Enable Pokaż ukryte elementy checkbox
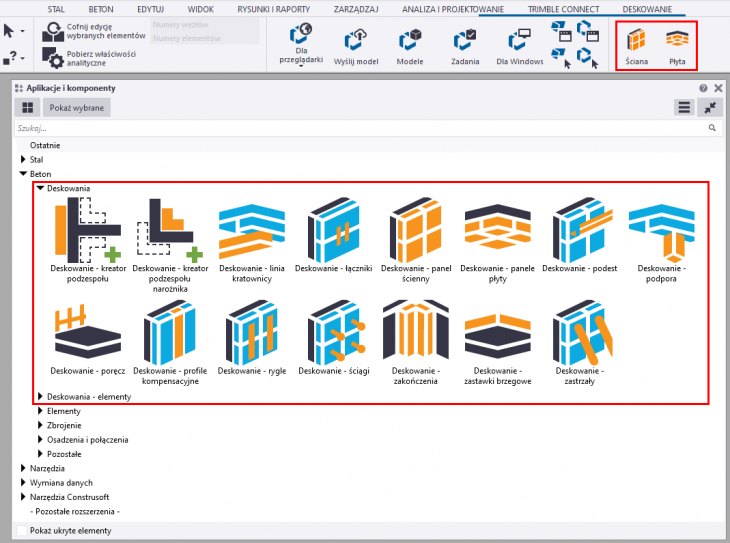The image size is (730, 543). pyautogui.click(x=22, y=531)
